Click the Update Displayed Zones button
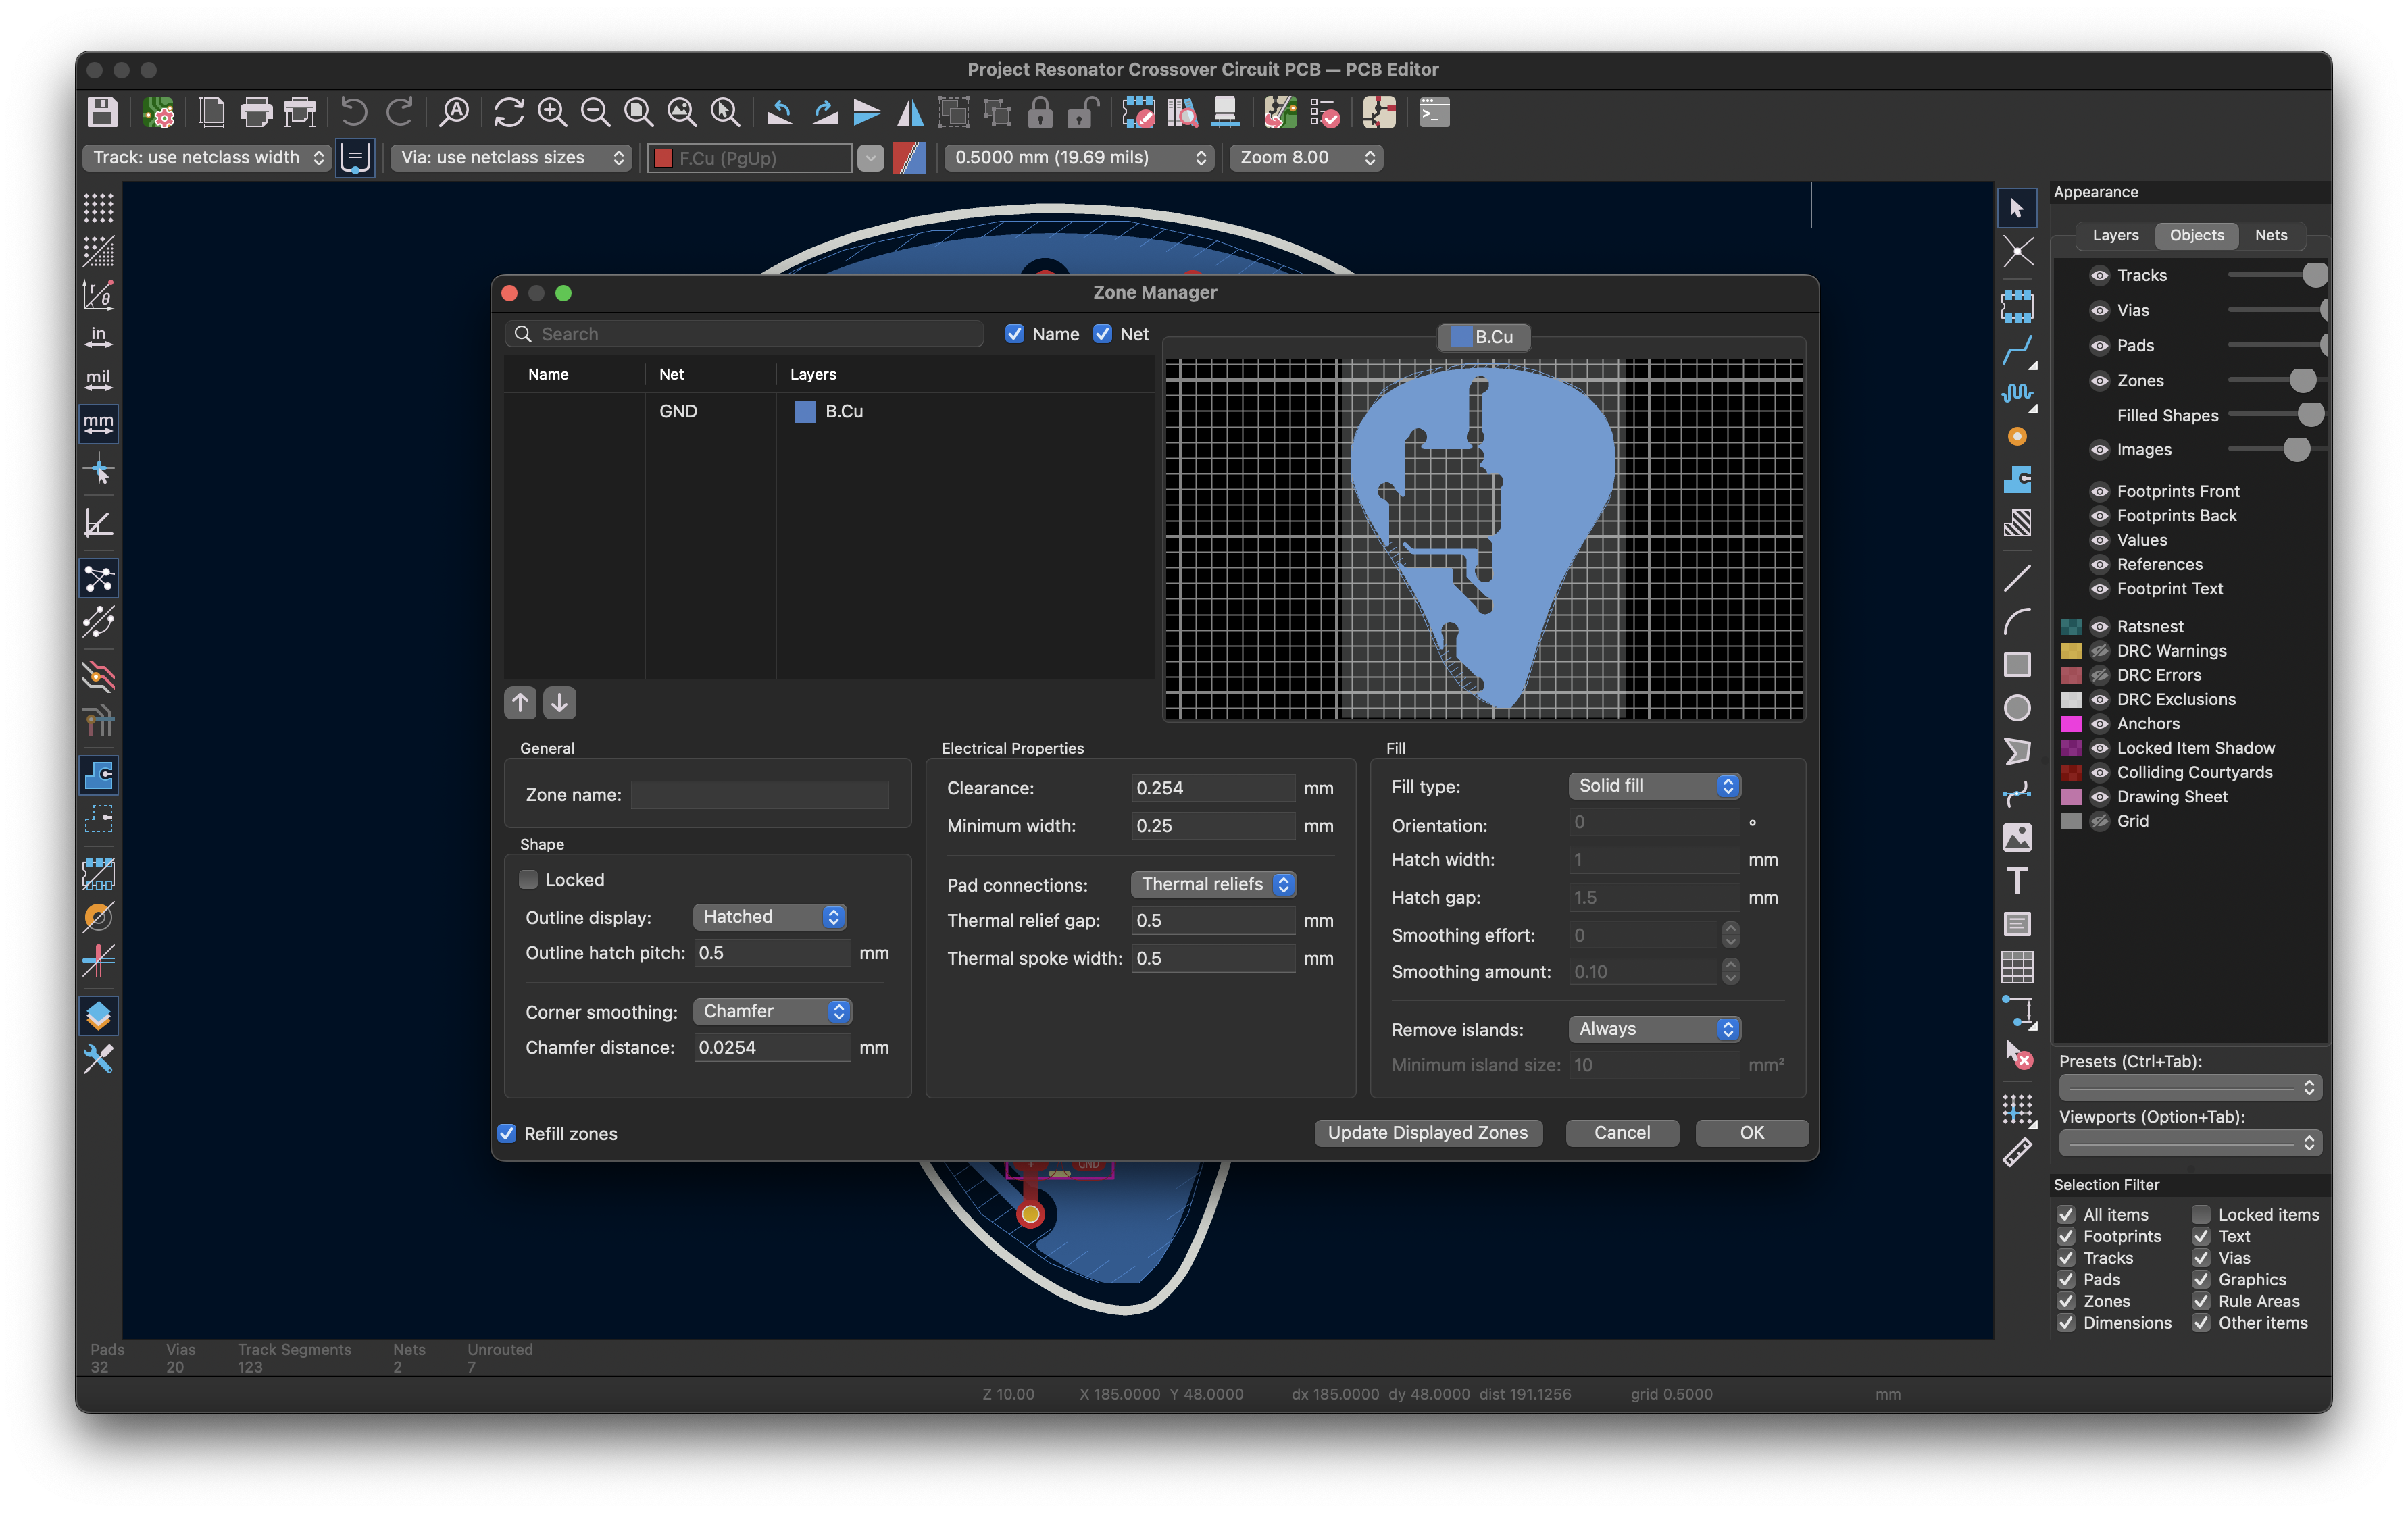The height and width of the screenshot is (1513, 2408). [1428, 1133]
